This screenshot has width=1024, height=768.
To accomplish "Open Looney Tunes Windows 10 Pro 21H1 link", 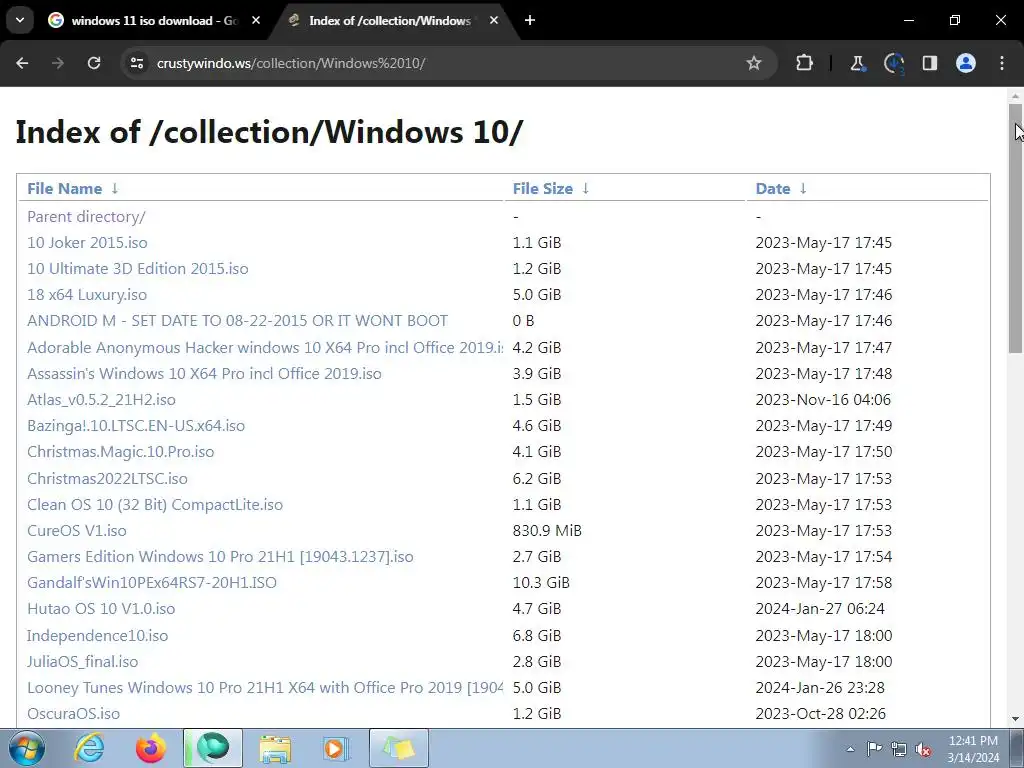I will coord(265,688).
